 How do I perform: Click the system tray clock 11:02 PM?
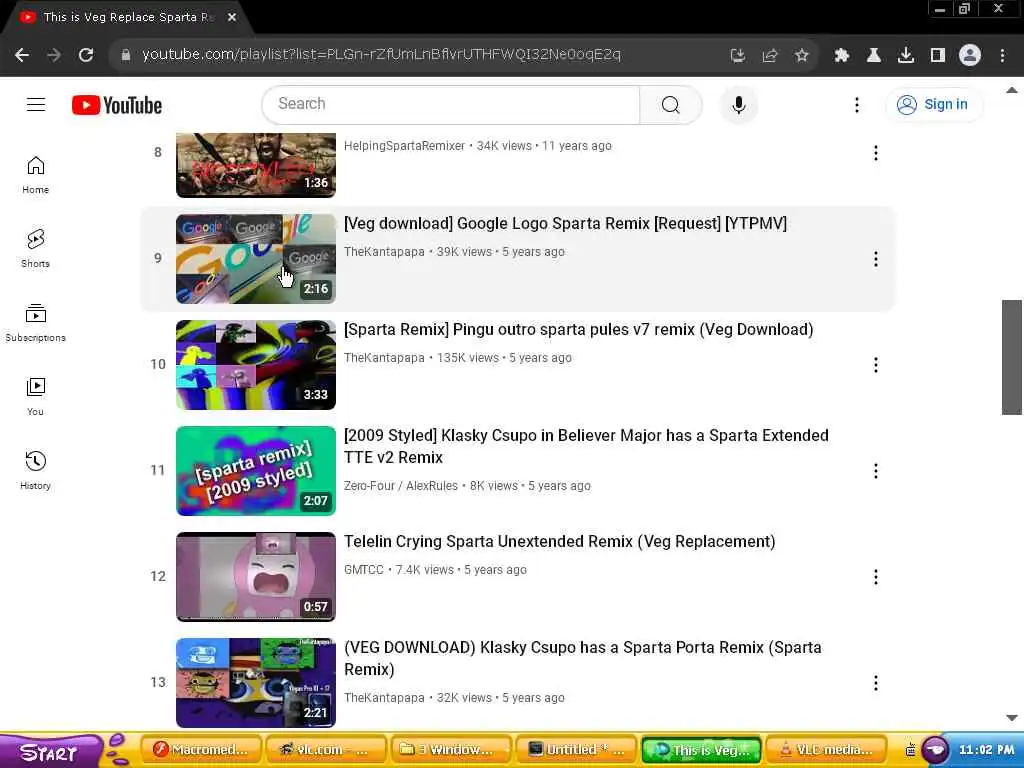pos(986,750)
